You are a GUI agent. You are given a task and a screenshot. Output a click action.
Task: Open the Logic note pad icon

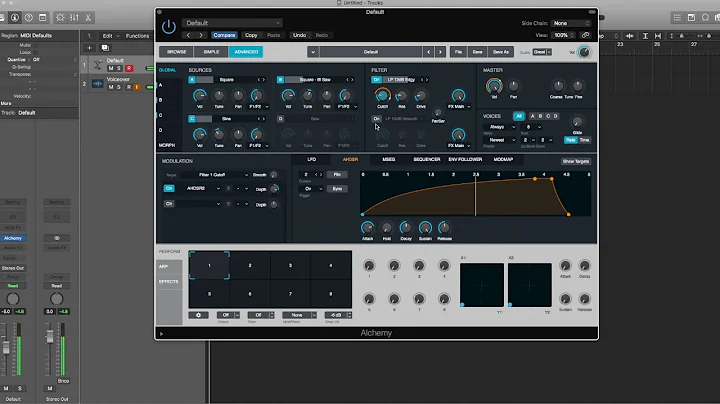pos(691,17)
